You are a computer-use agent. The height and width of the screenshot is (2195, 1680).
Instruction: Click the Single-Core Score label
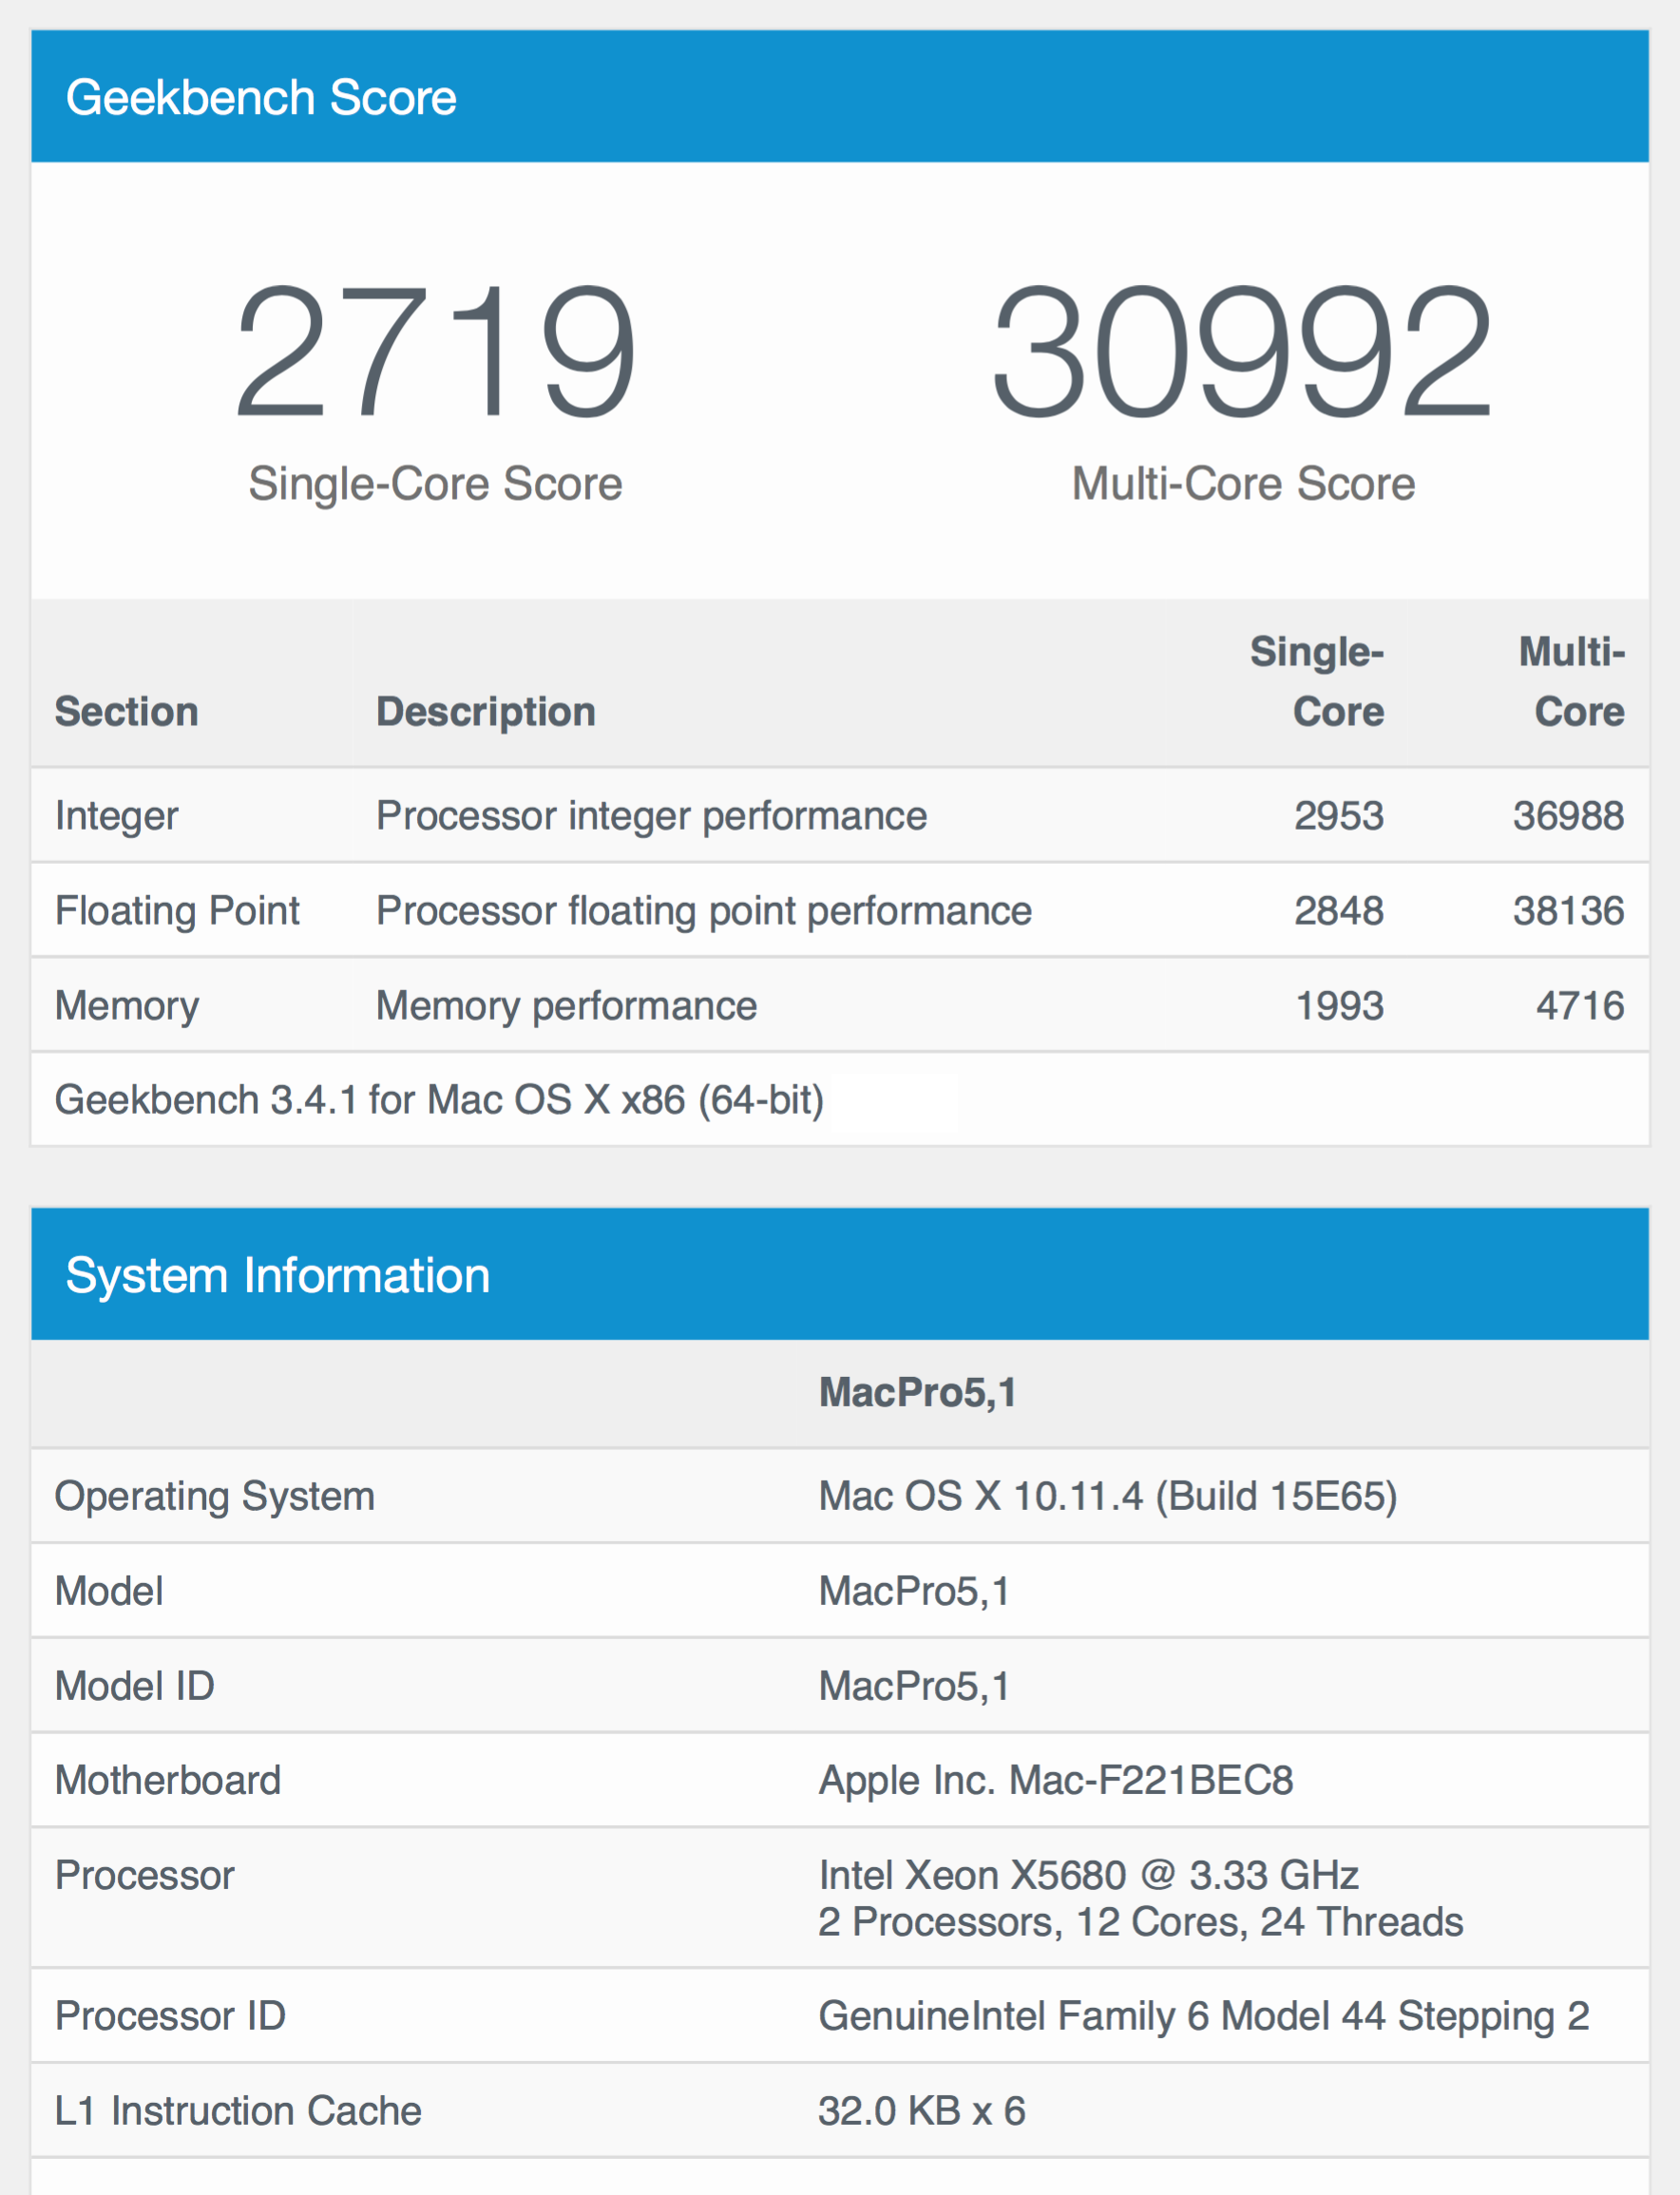435,484
